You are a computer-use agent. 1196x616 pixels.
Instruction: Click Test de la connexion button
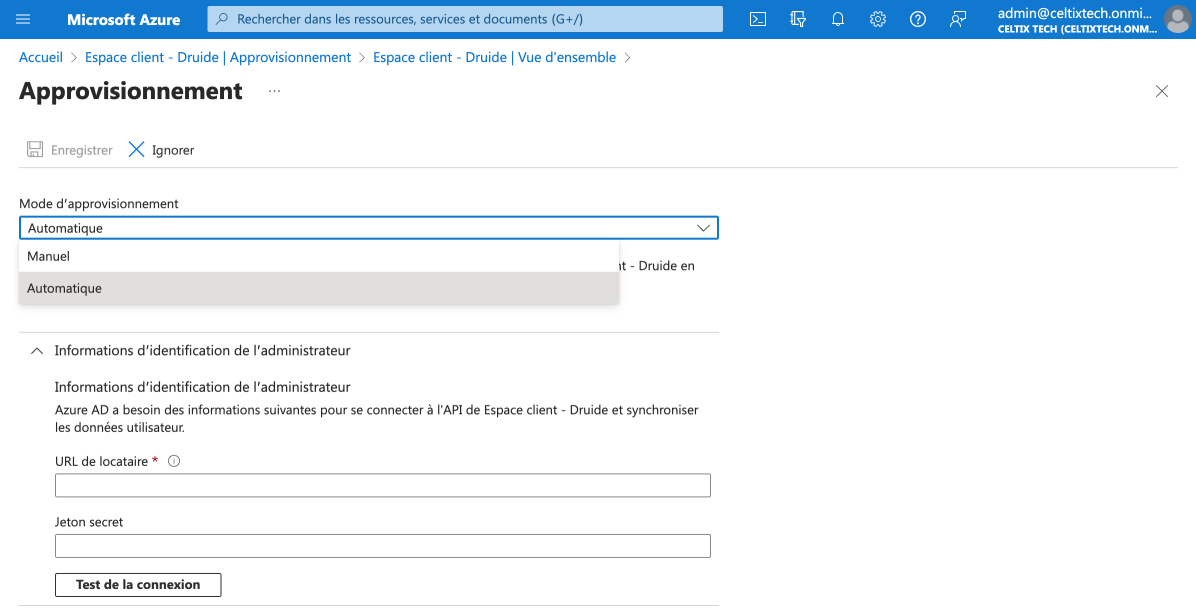click(138, 585)
